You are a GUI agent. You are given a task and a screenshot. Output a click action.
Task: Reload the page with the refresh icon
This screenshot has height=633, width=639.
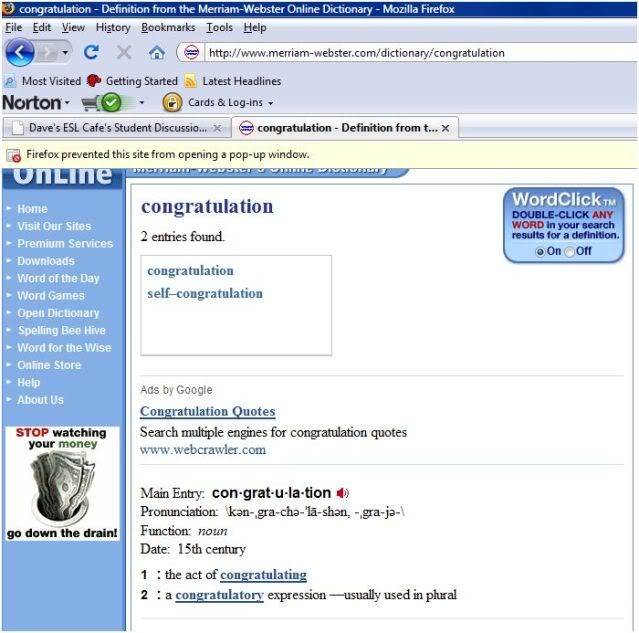pos(91,52)
